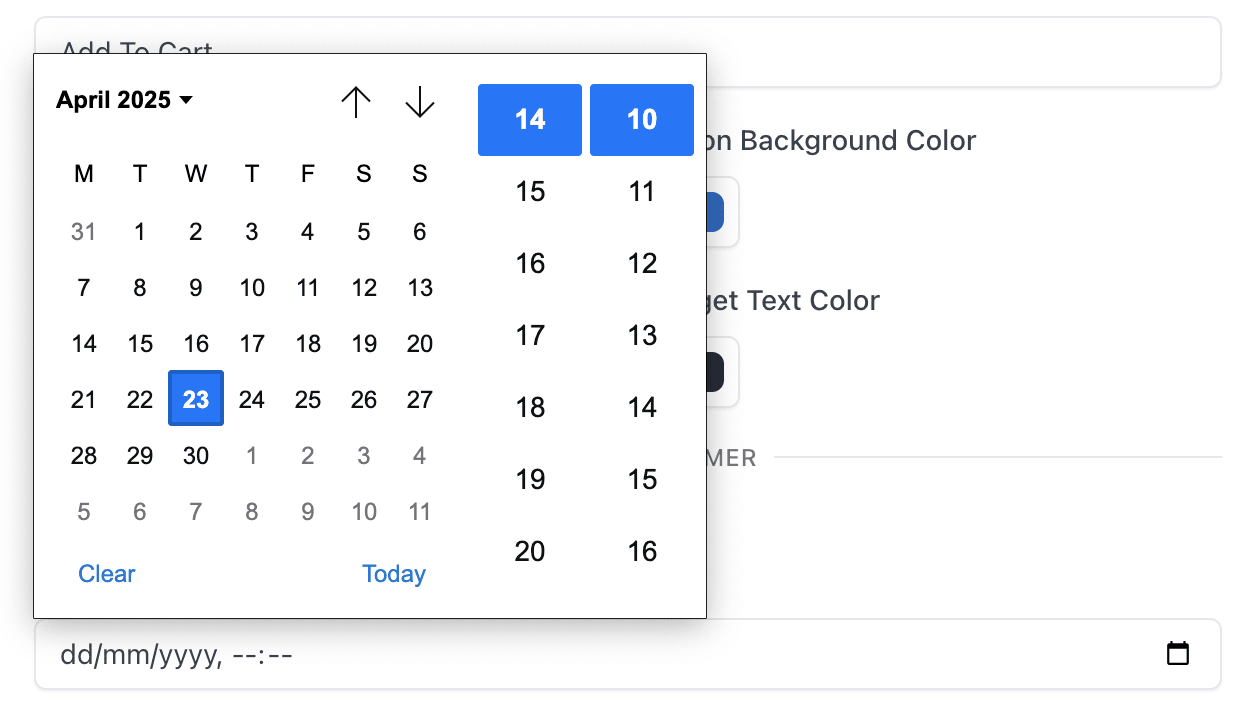Screen dimensions: 1254x718
Task: Choose April 30 in the calendar
Action: point(196,456)
